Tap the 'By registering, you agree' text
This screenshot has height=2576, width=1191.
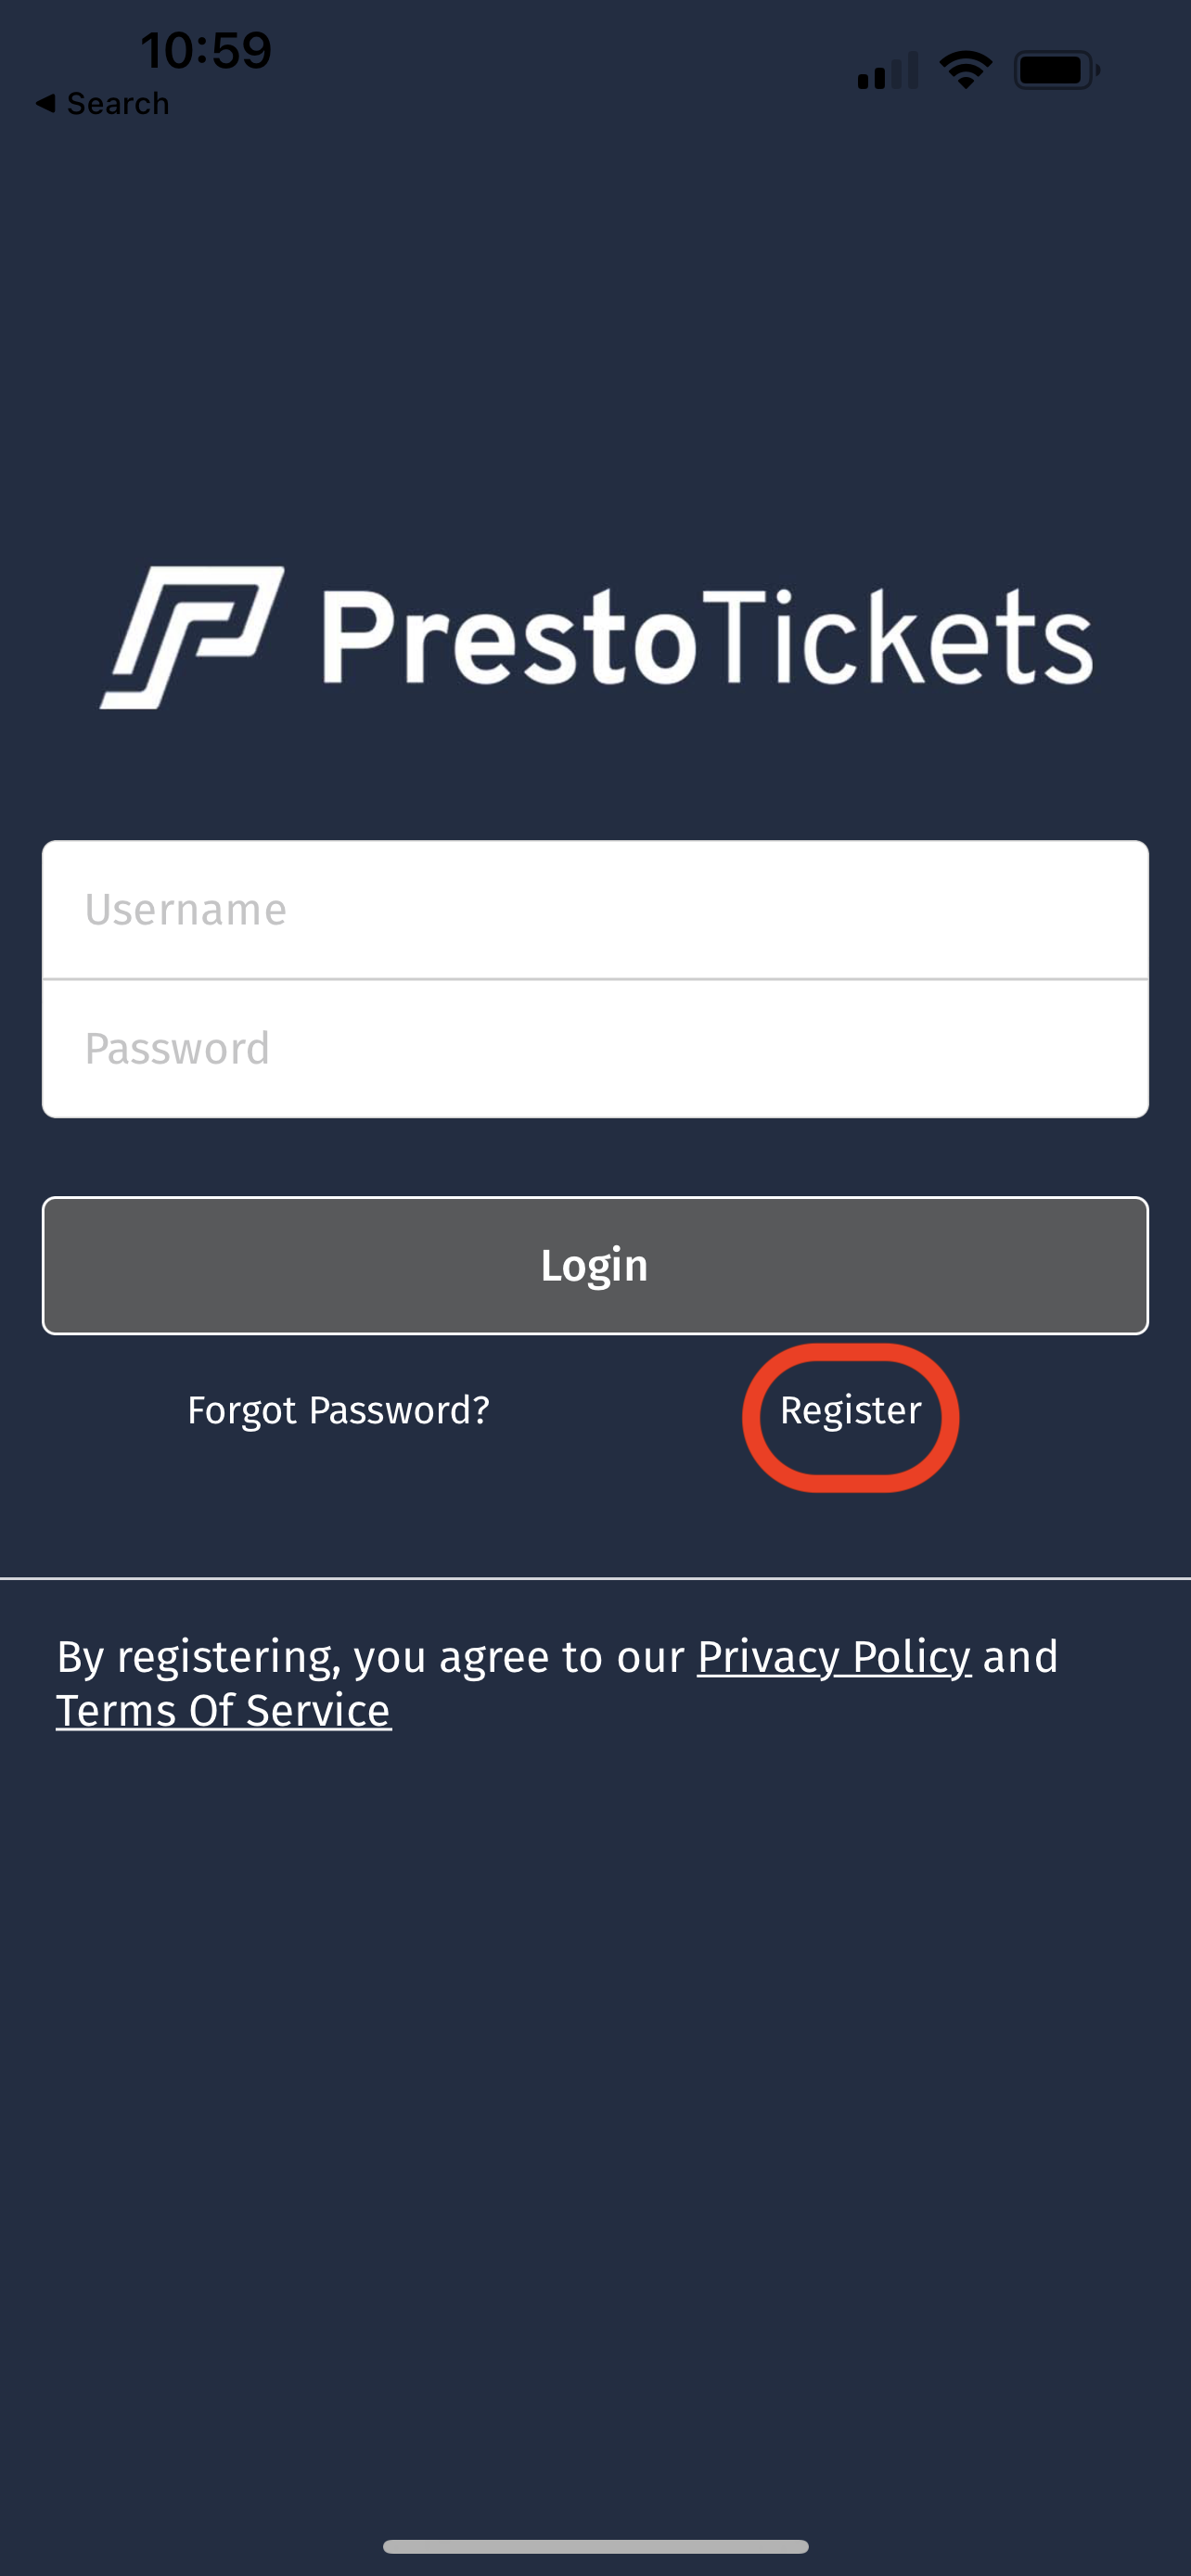tap(370, 1657)
